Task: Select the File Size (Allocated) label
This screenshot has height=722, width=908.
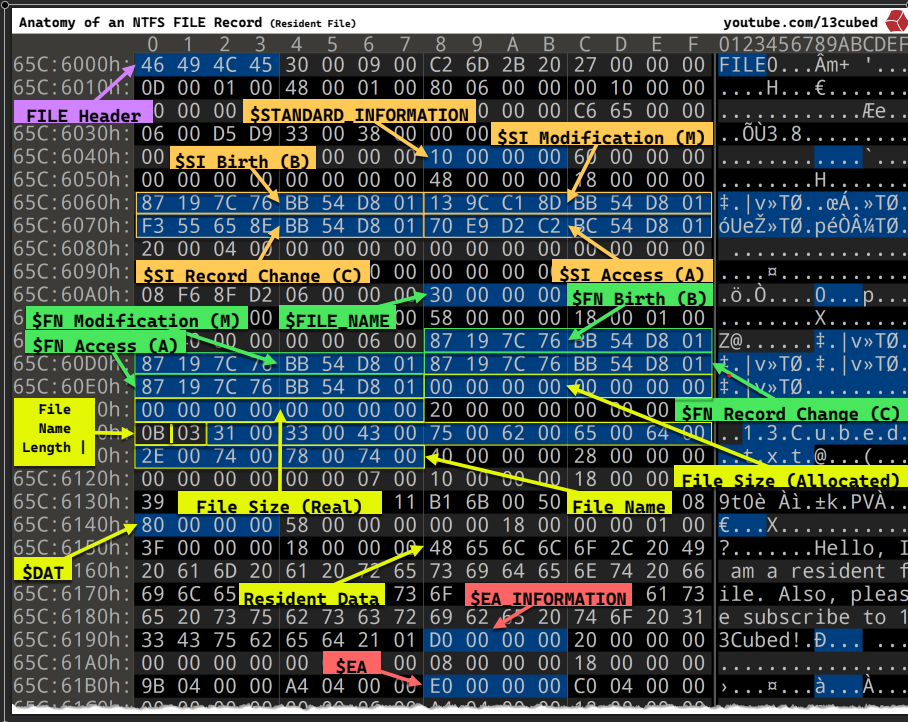Action: [786, 481]
